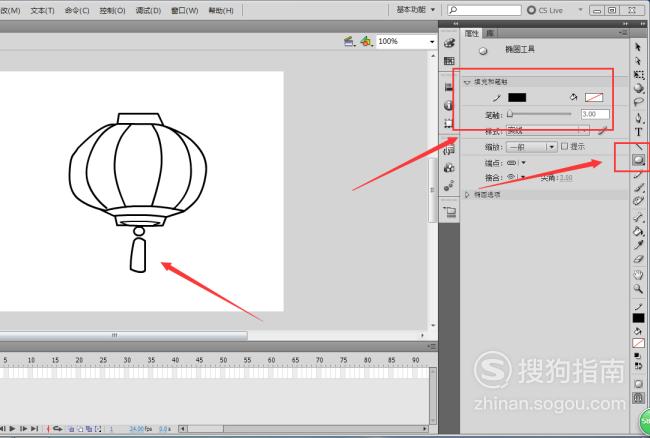Open the 帮助(H) menu
Viewport: 650px width, 438px height.
221,10
